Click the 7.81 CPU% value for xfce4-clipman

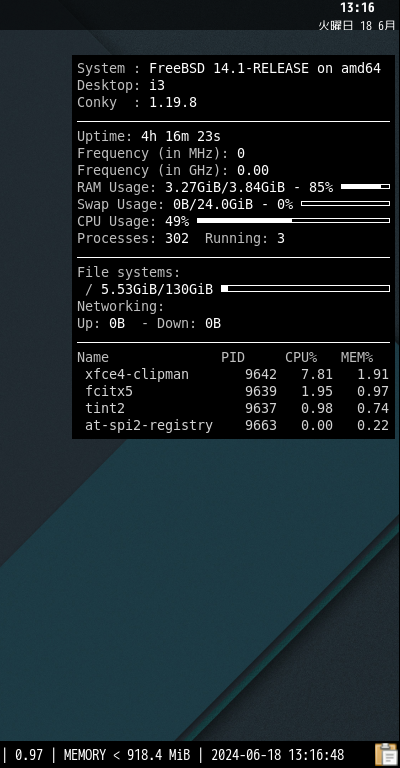317,375
